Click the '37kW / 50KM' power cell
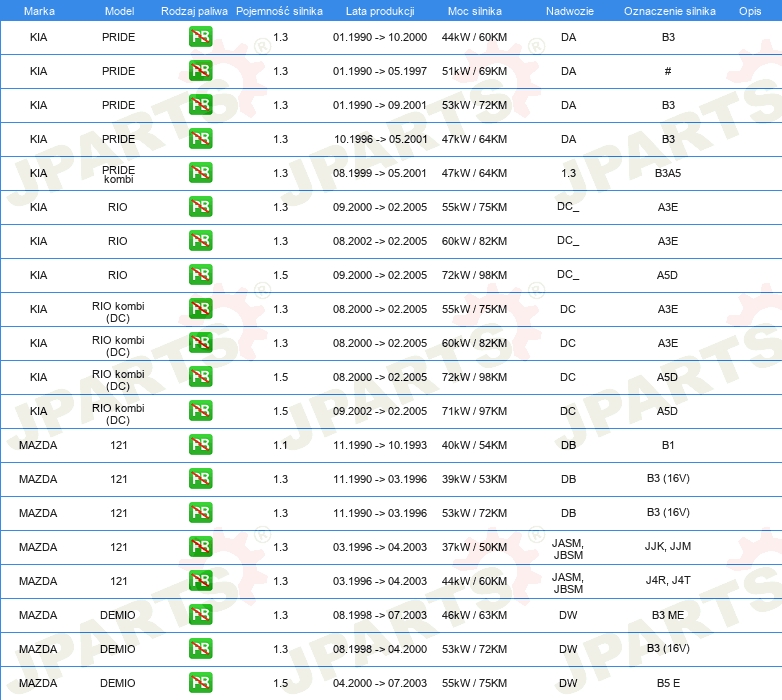782x700 pixels. (474, 547)
